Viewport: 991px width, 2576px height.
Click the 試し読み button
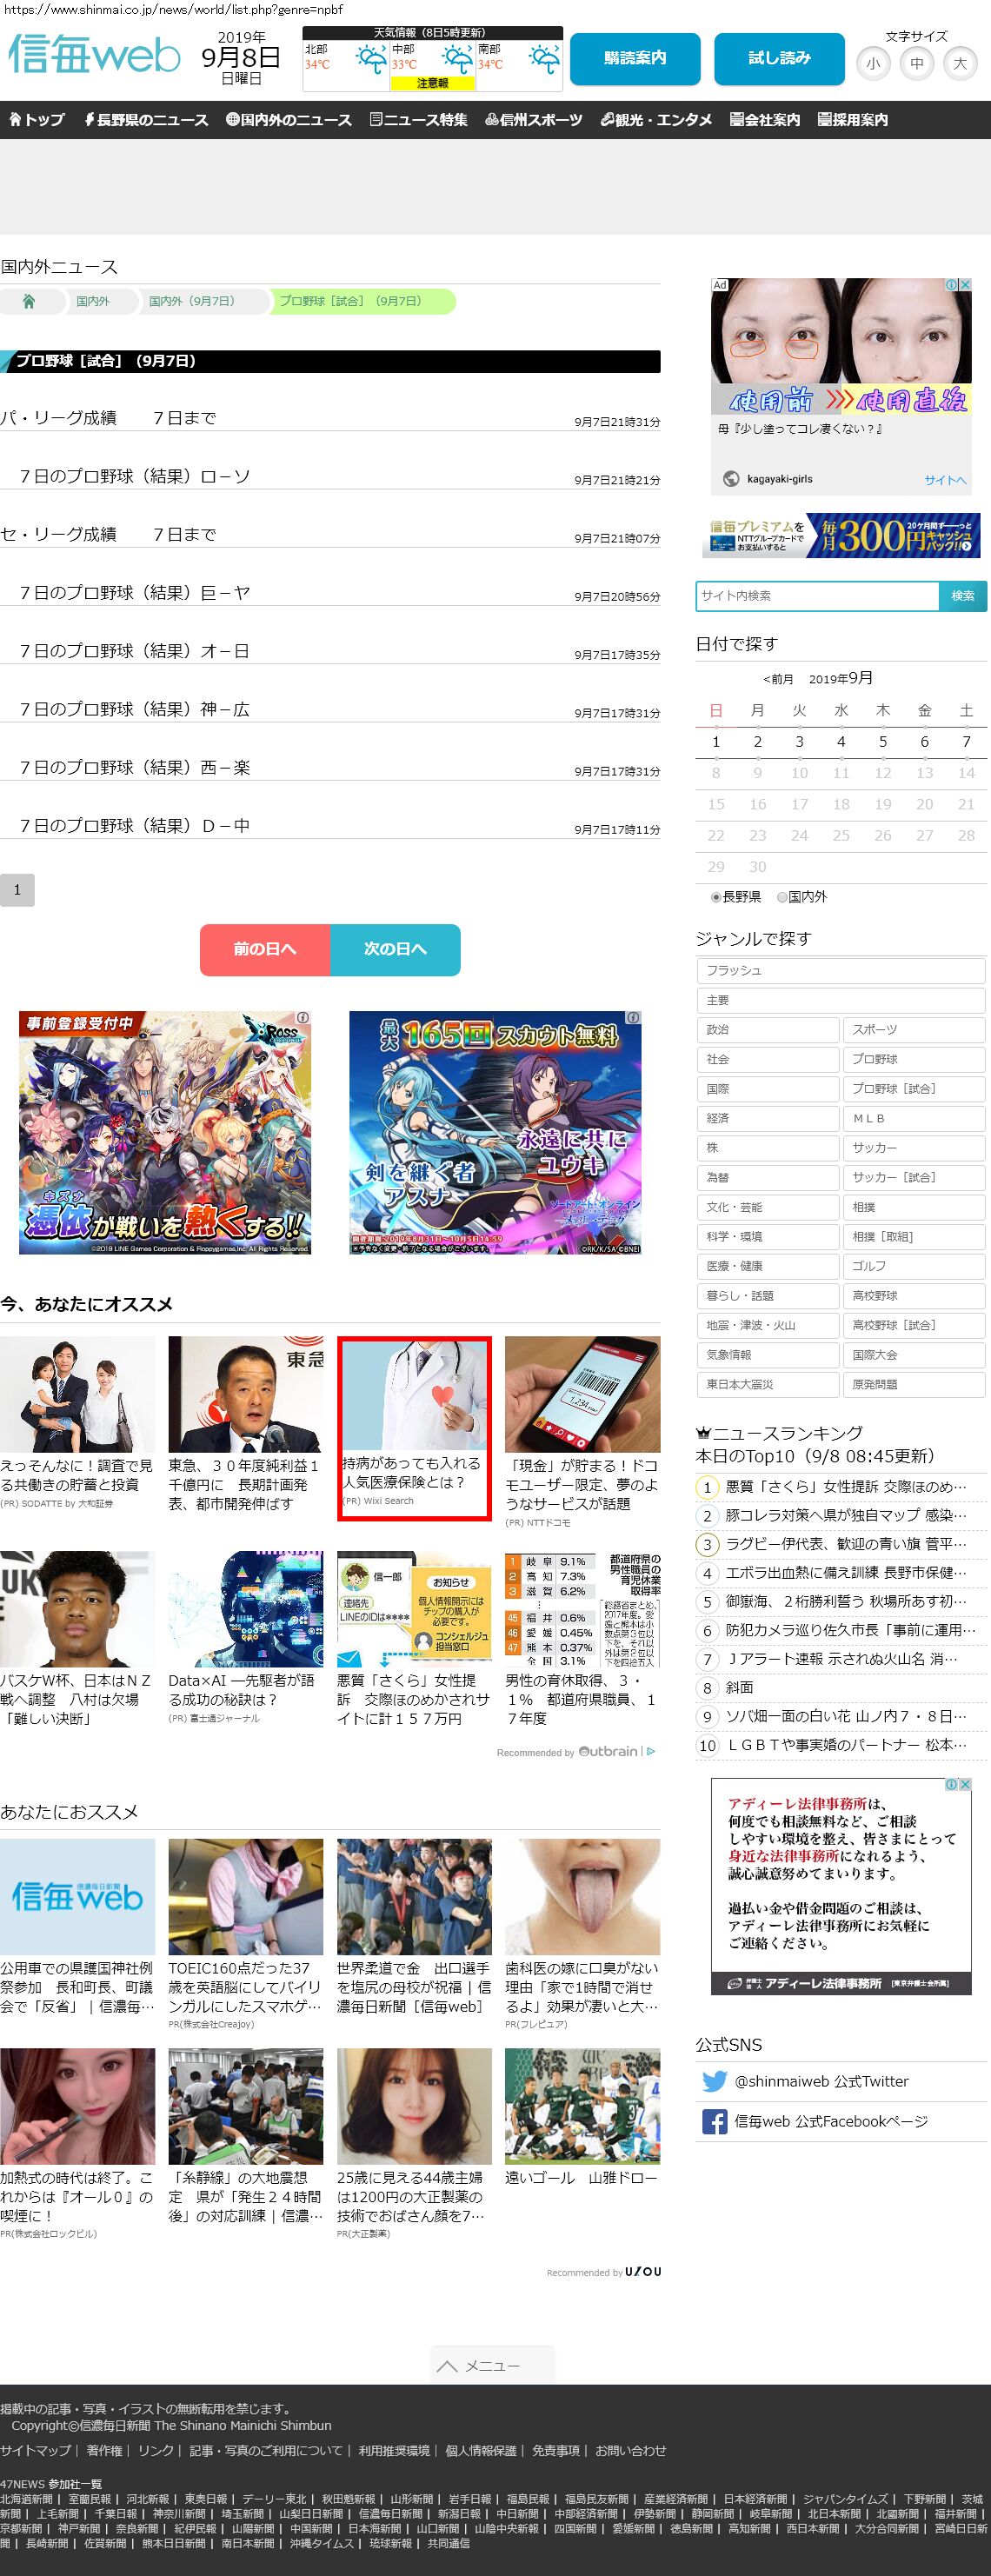click(779, 58)
